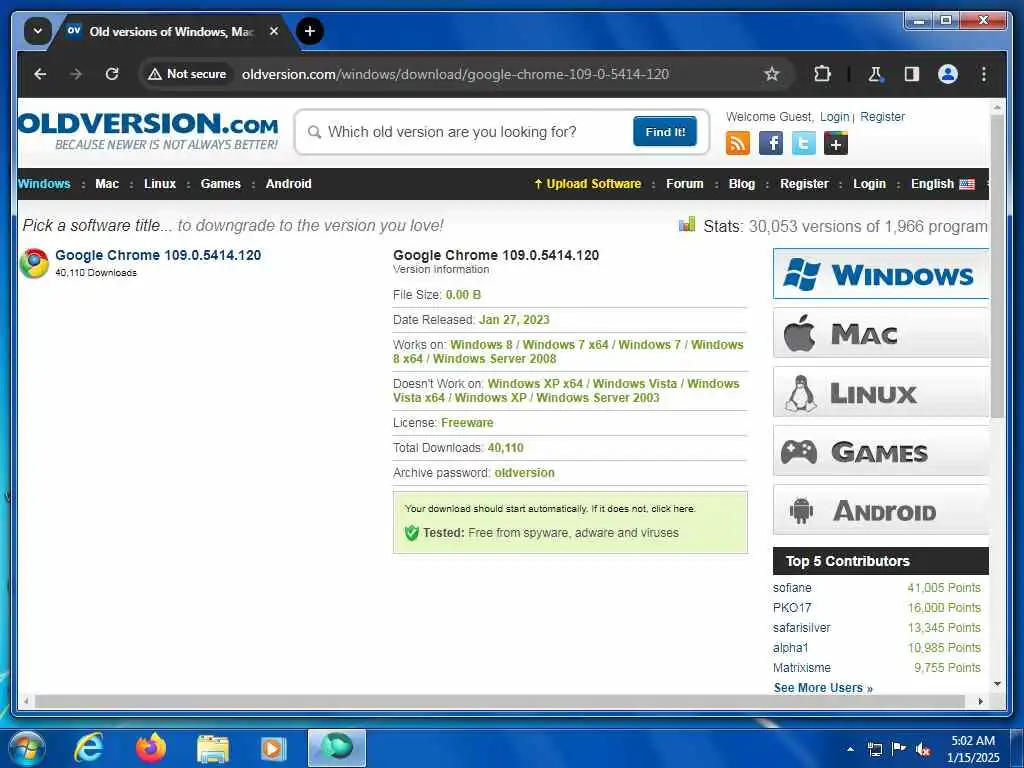
Task: Click the 'click here' download text
Action: (673, 509)
